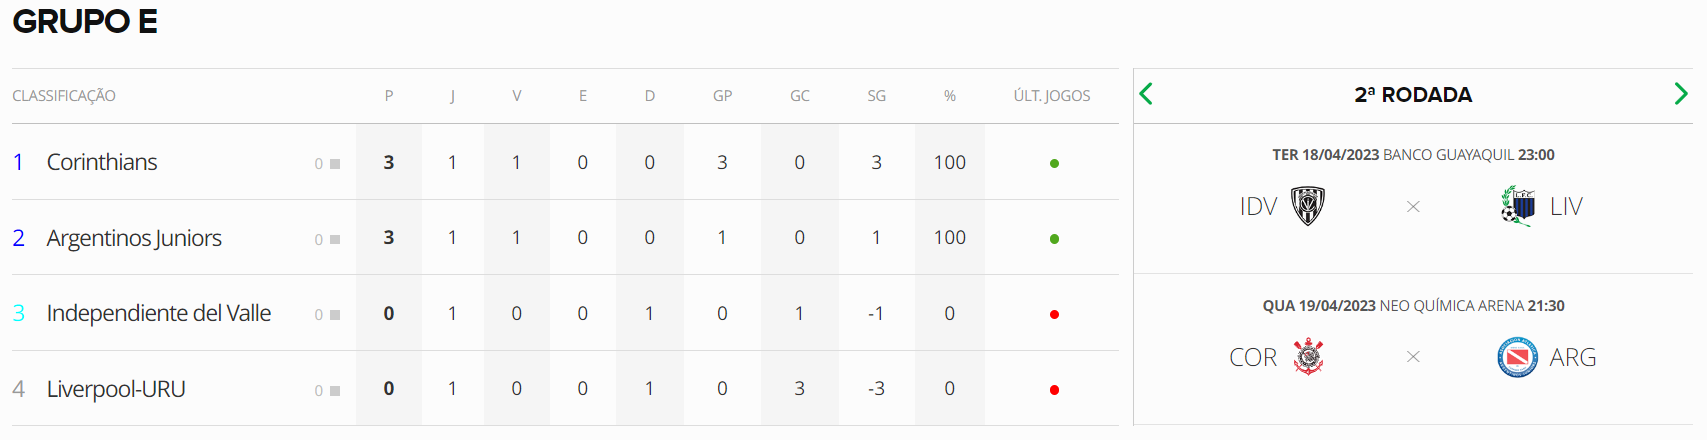Image resolution: width=1707 pixels, height=440 pixels.
Task: Click the Liverpool-URU crest icon
Action: tap(1518, 206)
